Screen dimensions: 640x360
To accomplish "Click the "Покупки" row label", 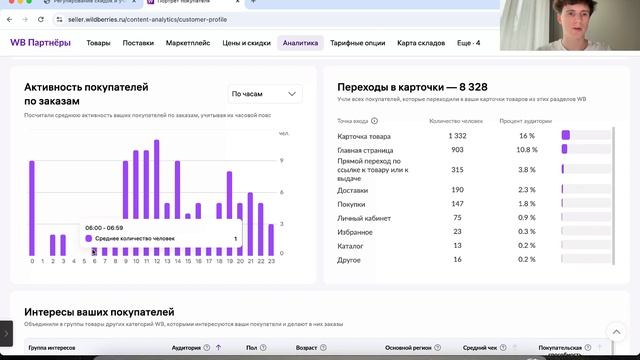I will [351, 204].
